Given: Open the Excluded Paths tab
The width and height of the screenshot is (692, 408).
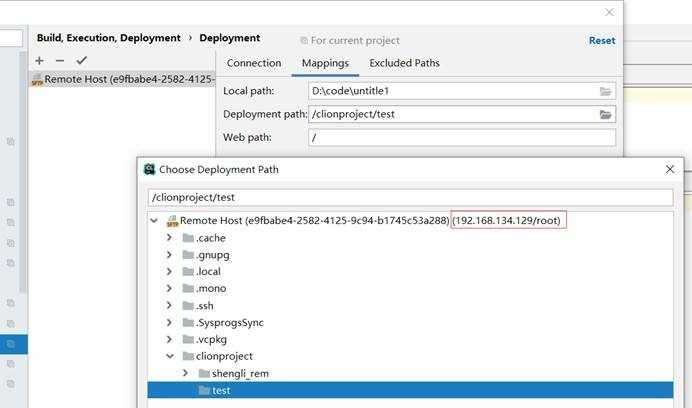Looking at the screenshot, I should 404,63.
